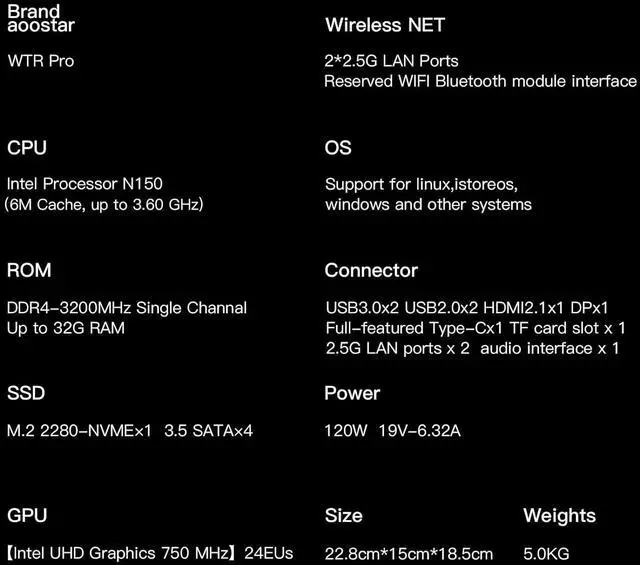Viewport: 640px width, 565px height.
Task: Click the ROM section heading
Action: click(x=29, y=271)
